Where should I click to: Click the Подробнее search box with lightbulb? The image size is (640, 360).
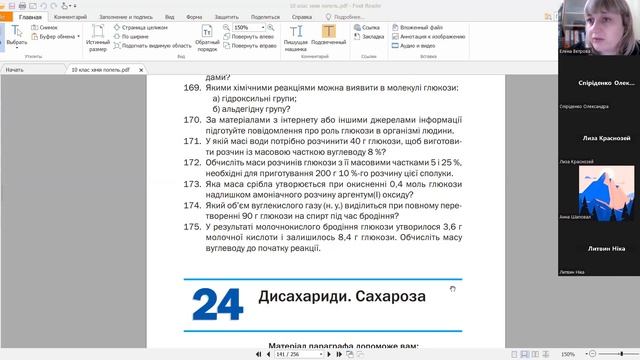344,17
